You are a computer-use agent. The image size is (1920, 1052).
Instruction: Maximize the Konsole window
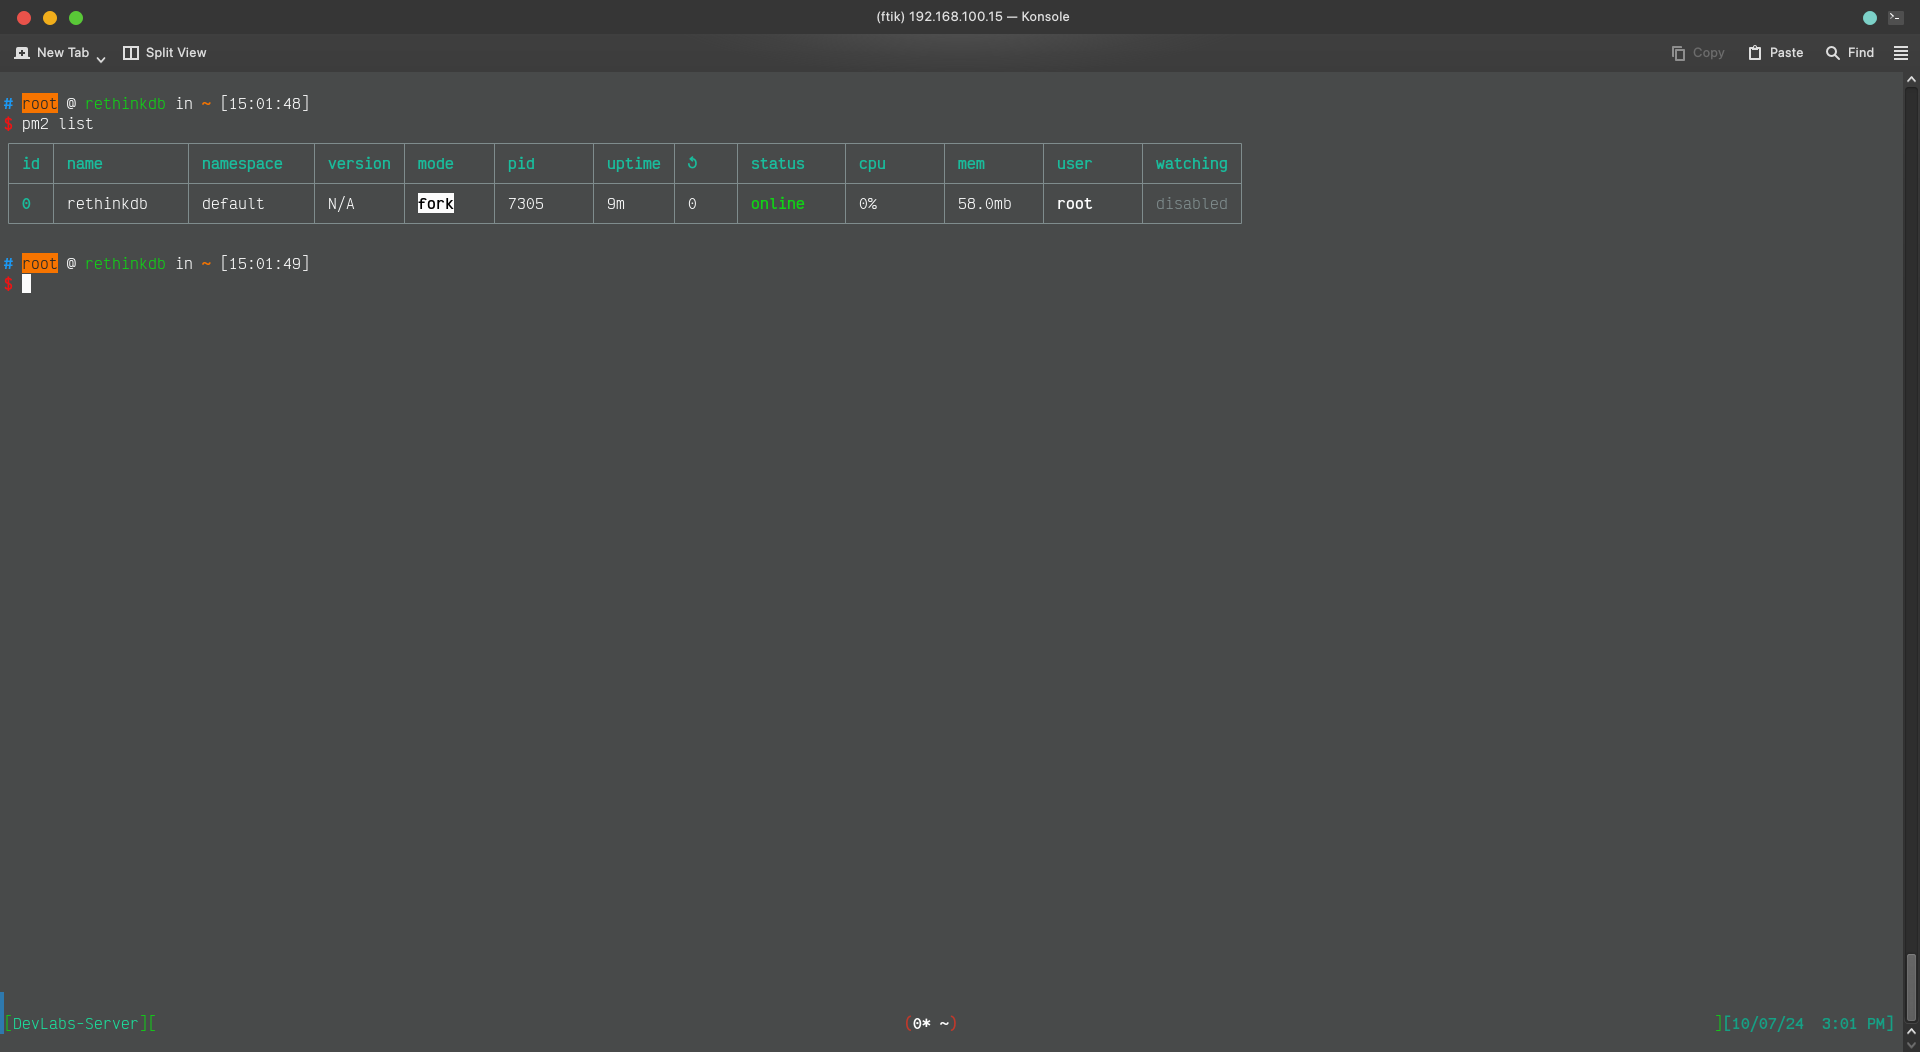[76, 17]
